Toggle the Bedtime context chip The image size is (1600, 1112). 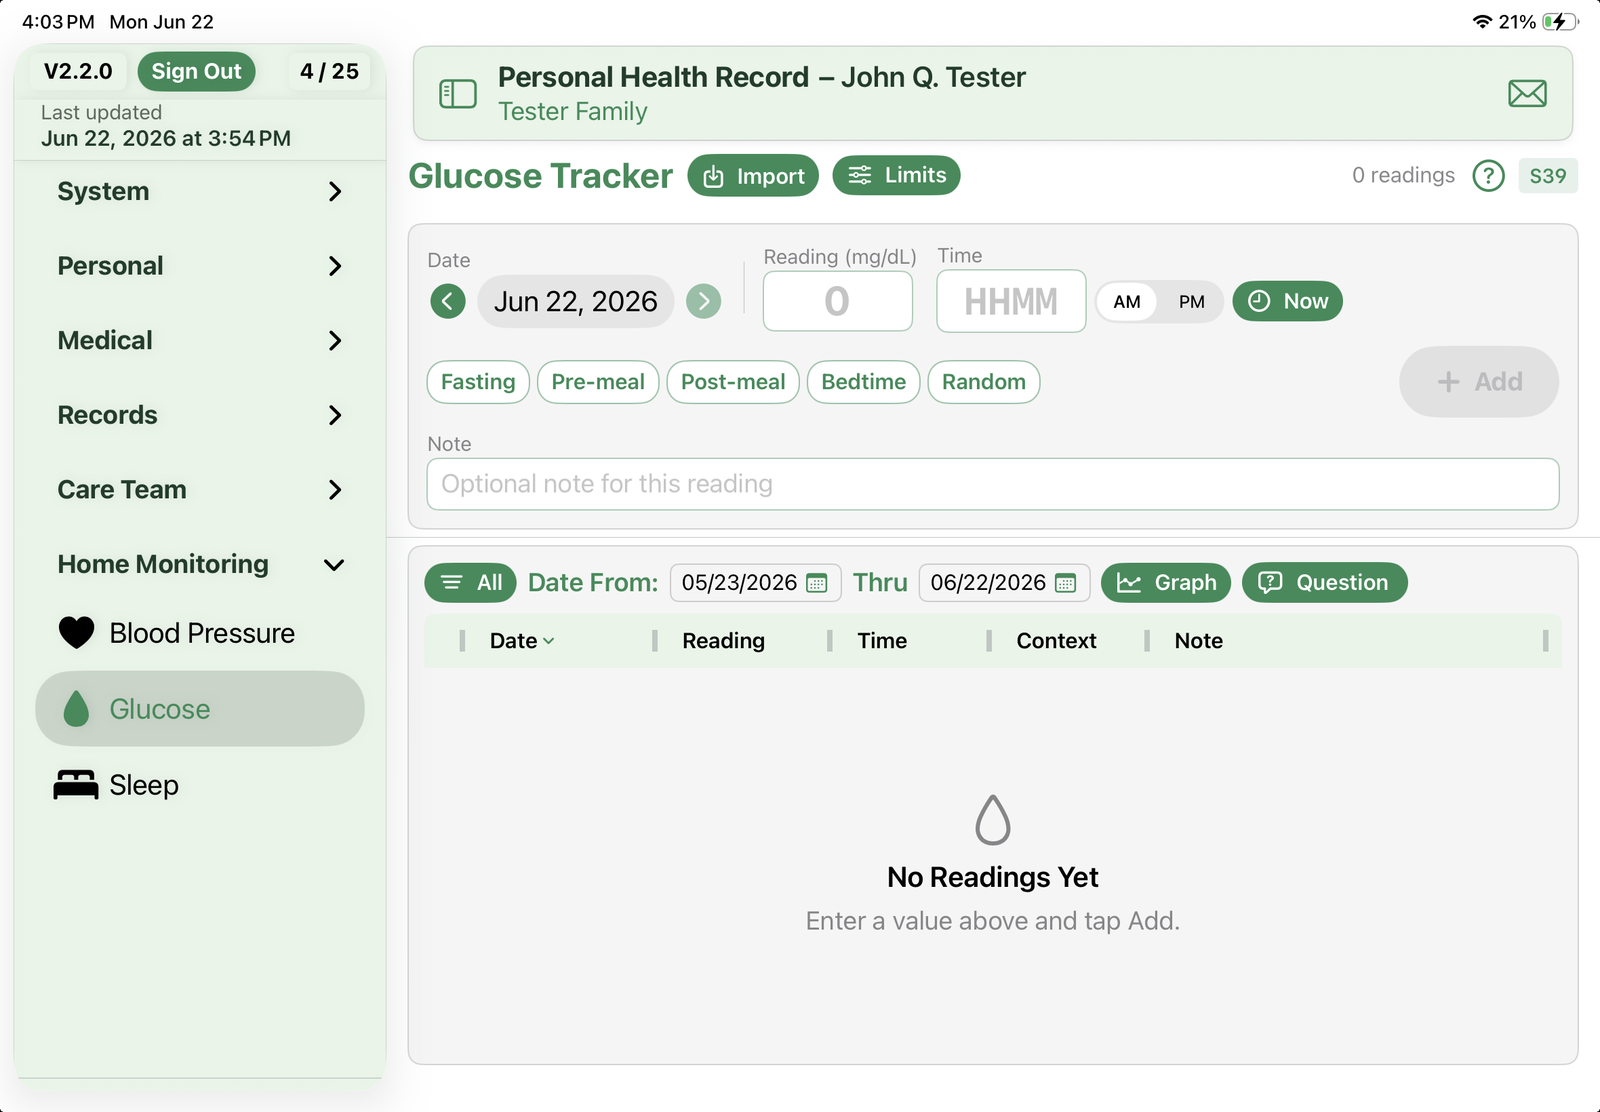pos(864,382)
